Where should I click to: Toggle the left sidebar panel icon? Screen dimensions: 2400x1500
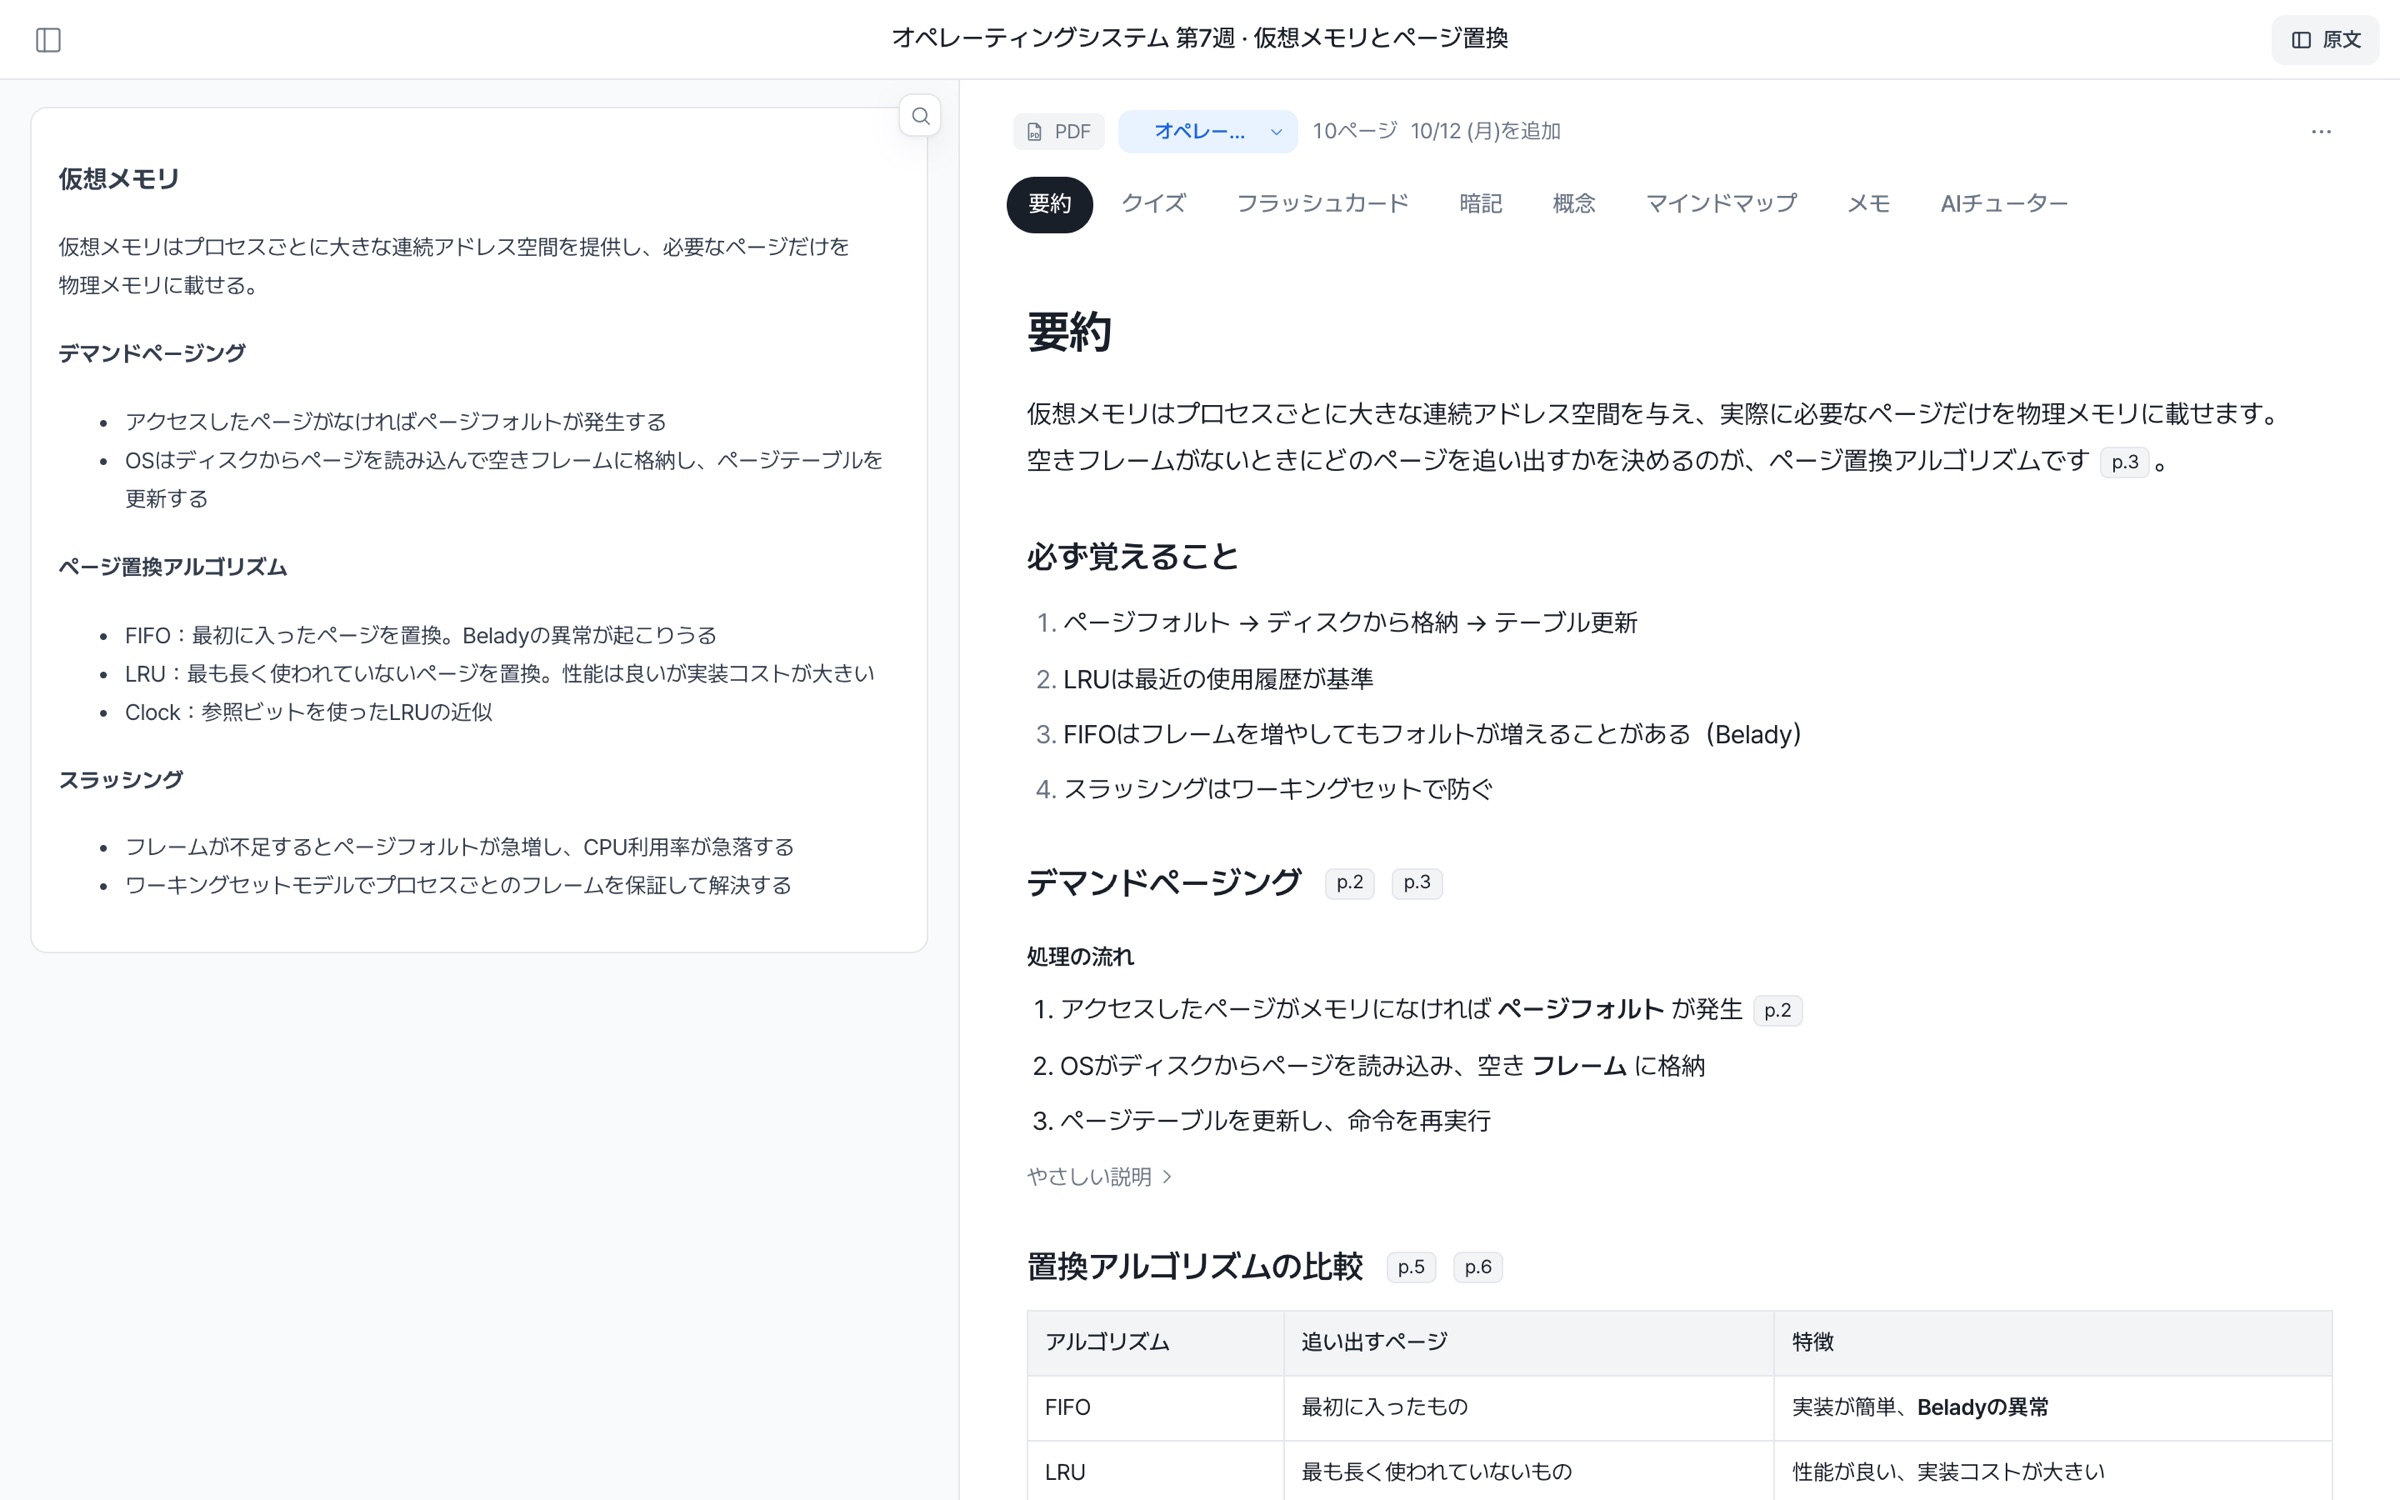tap(48, 40)
